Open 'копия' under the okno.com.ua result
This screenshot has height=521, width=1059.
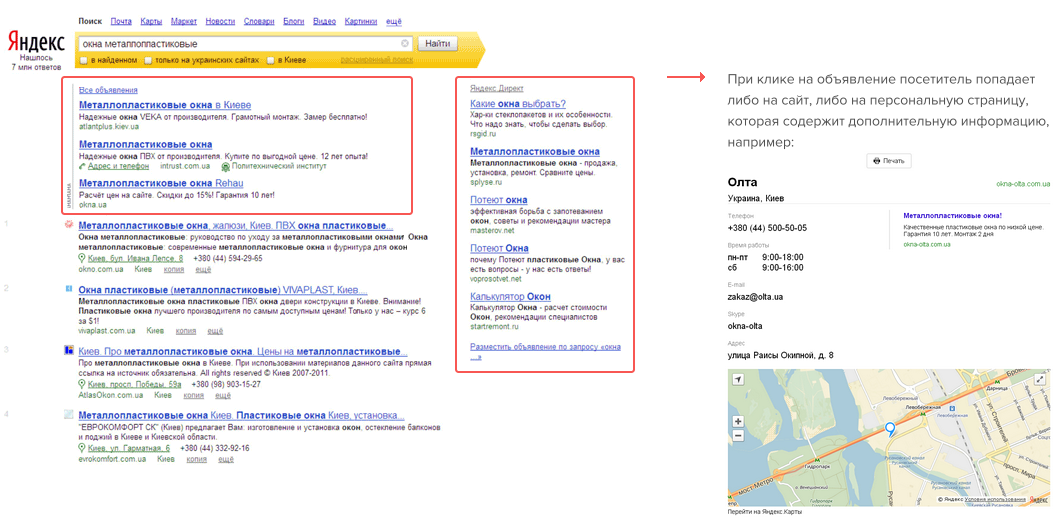click(174, 269)
